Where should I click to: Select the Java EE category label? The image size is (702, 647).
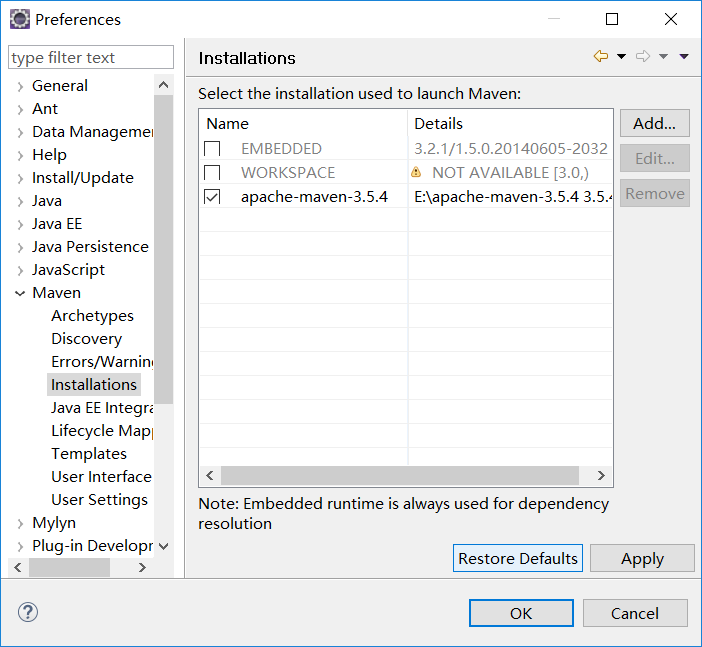[57, 224]
